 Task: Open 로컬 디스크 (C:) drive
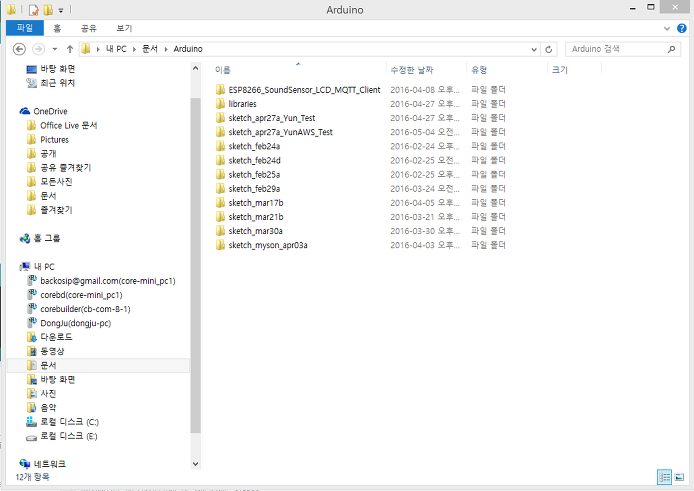(x=69, y=422)
